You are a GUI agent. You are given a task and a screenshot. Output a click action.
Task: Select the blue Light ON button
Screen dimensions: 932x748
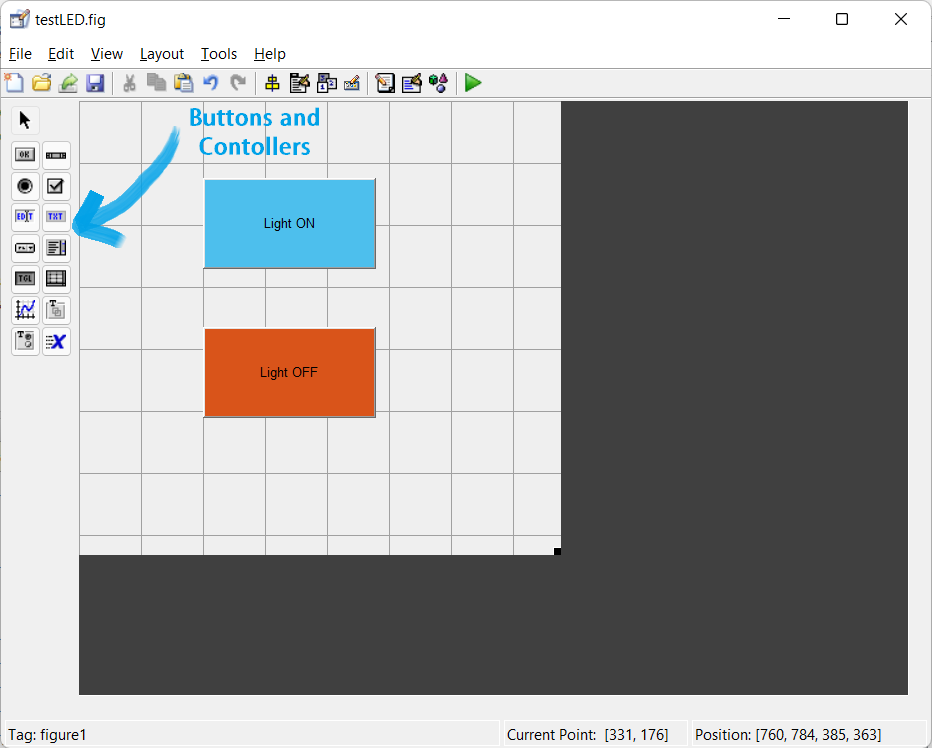(289, 224)
